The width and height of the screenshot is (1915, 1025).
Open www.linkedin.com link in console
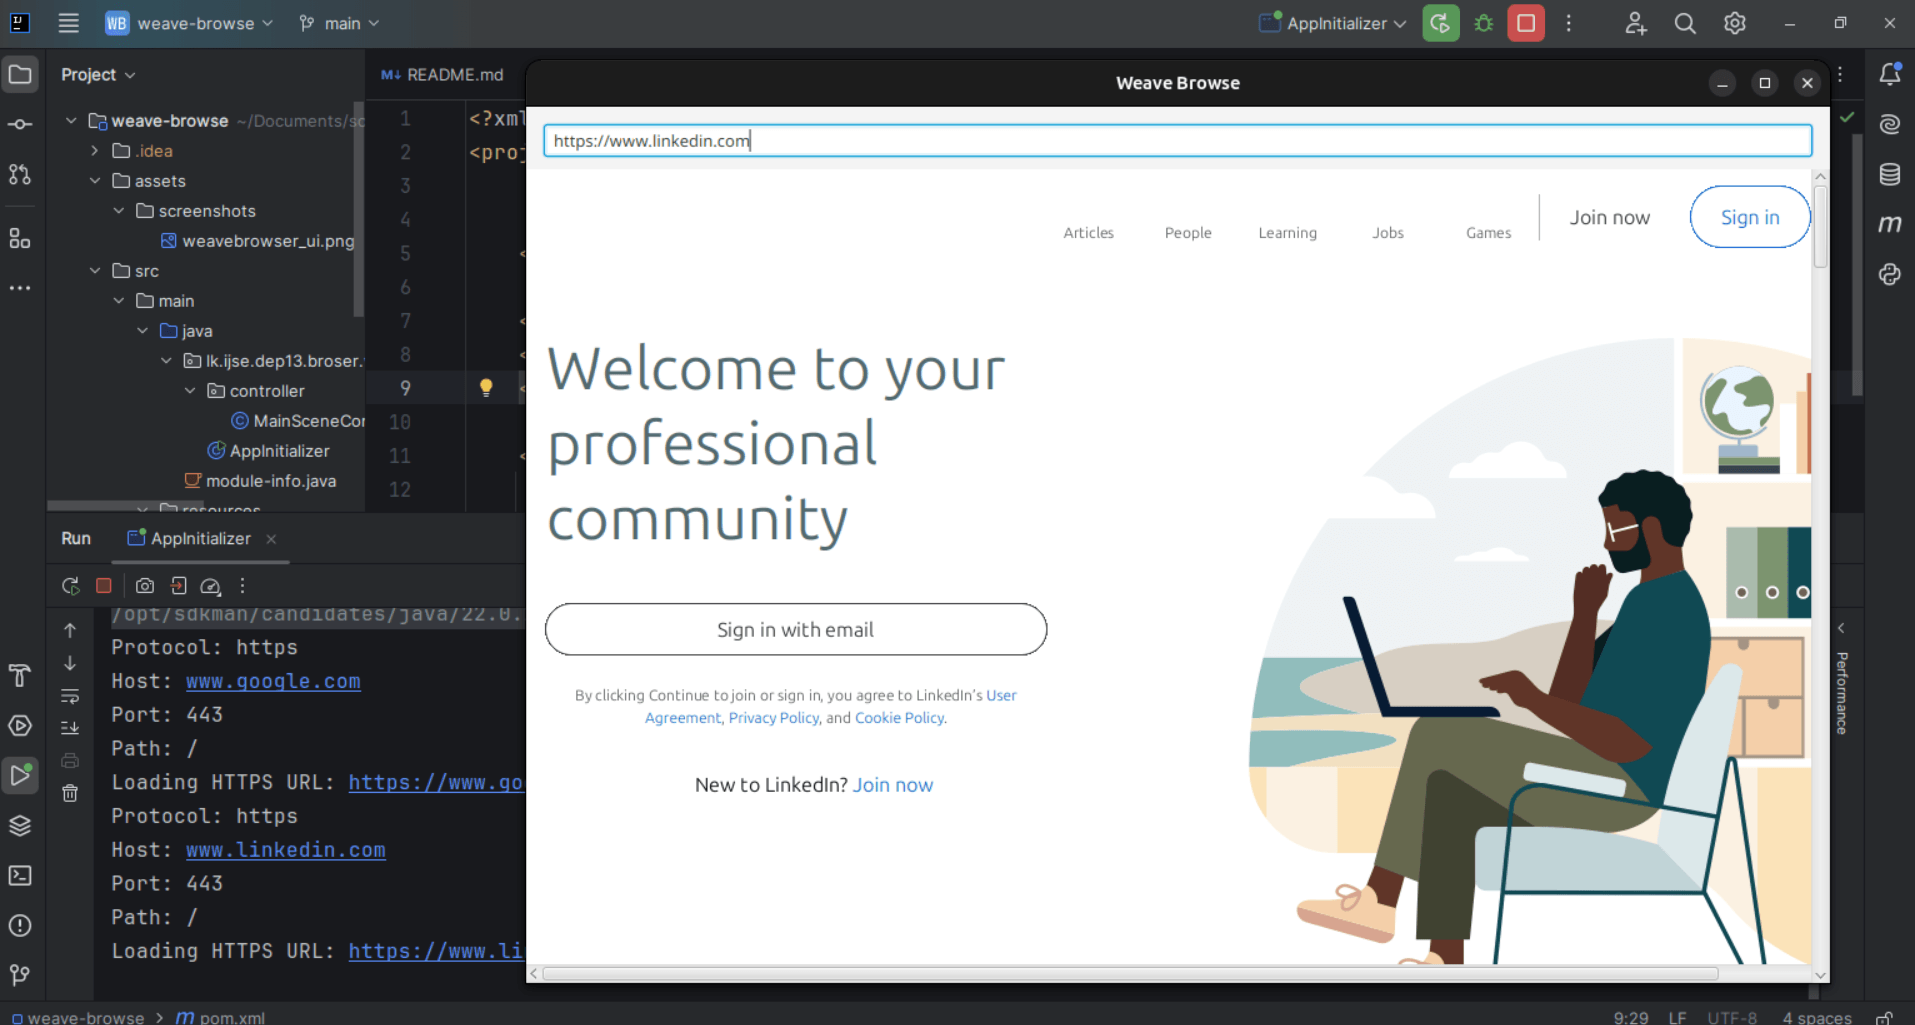[x=285, y=850]
